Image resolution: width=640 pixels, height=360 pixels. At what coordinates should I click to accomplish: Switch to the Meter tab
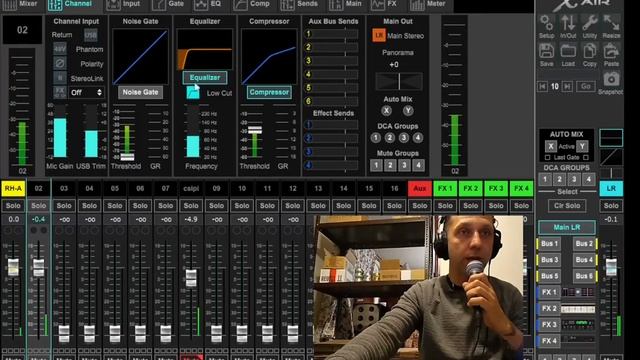click(x=428, y=4)
